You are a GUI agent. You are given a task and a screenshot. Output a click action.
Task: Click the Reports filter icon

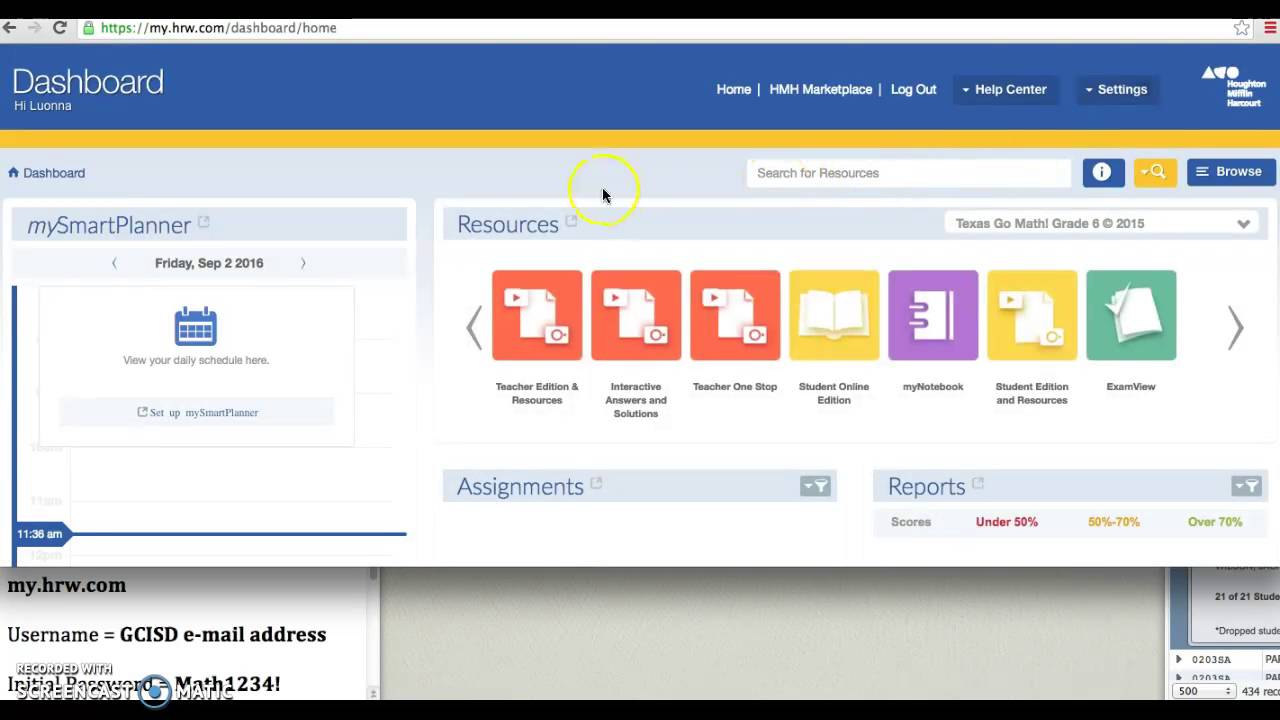click(x=1246, y=486)
